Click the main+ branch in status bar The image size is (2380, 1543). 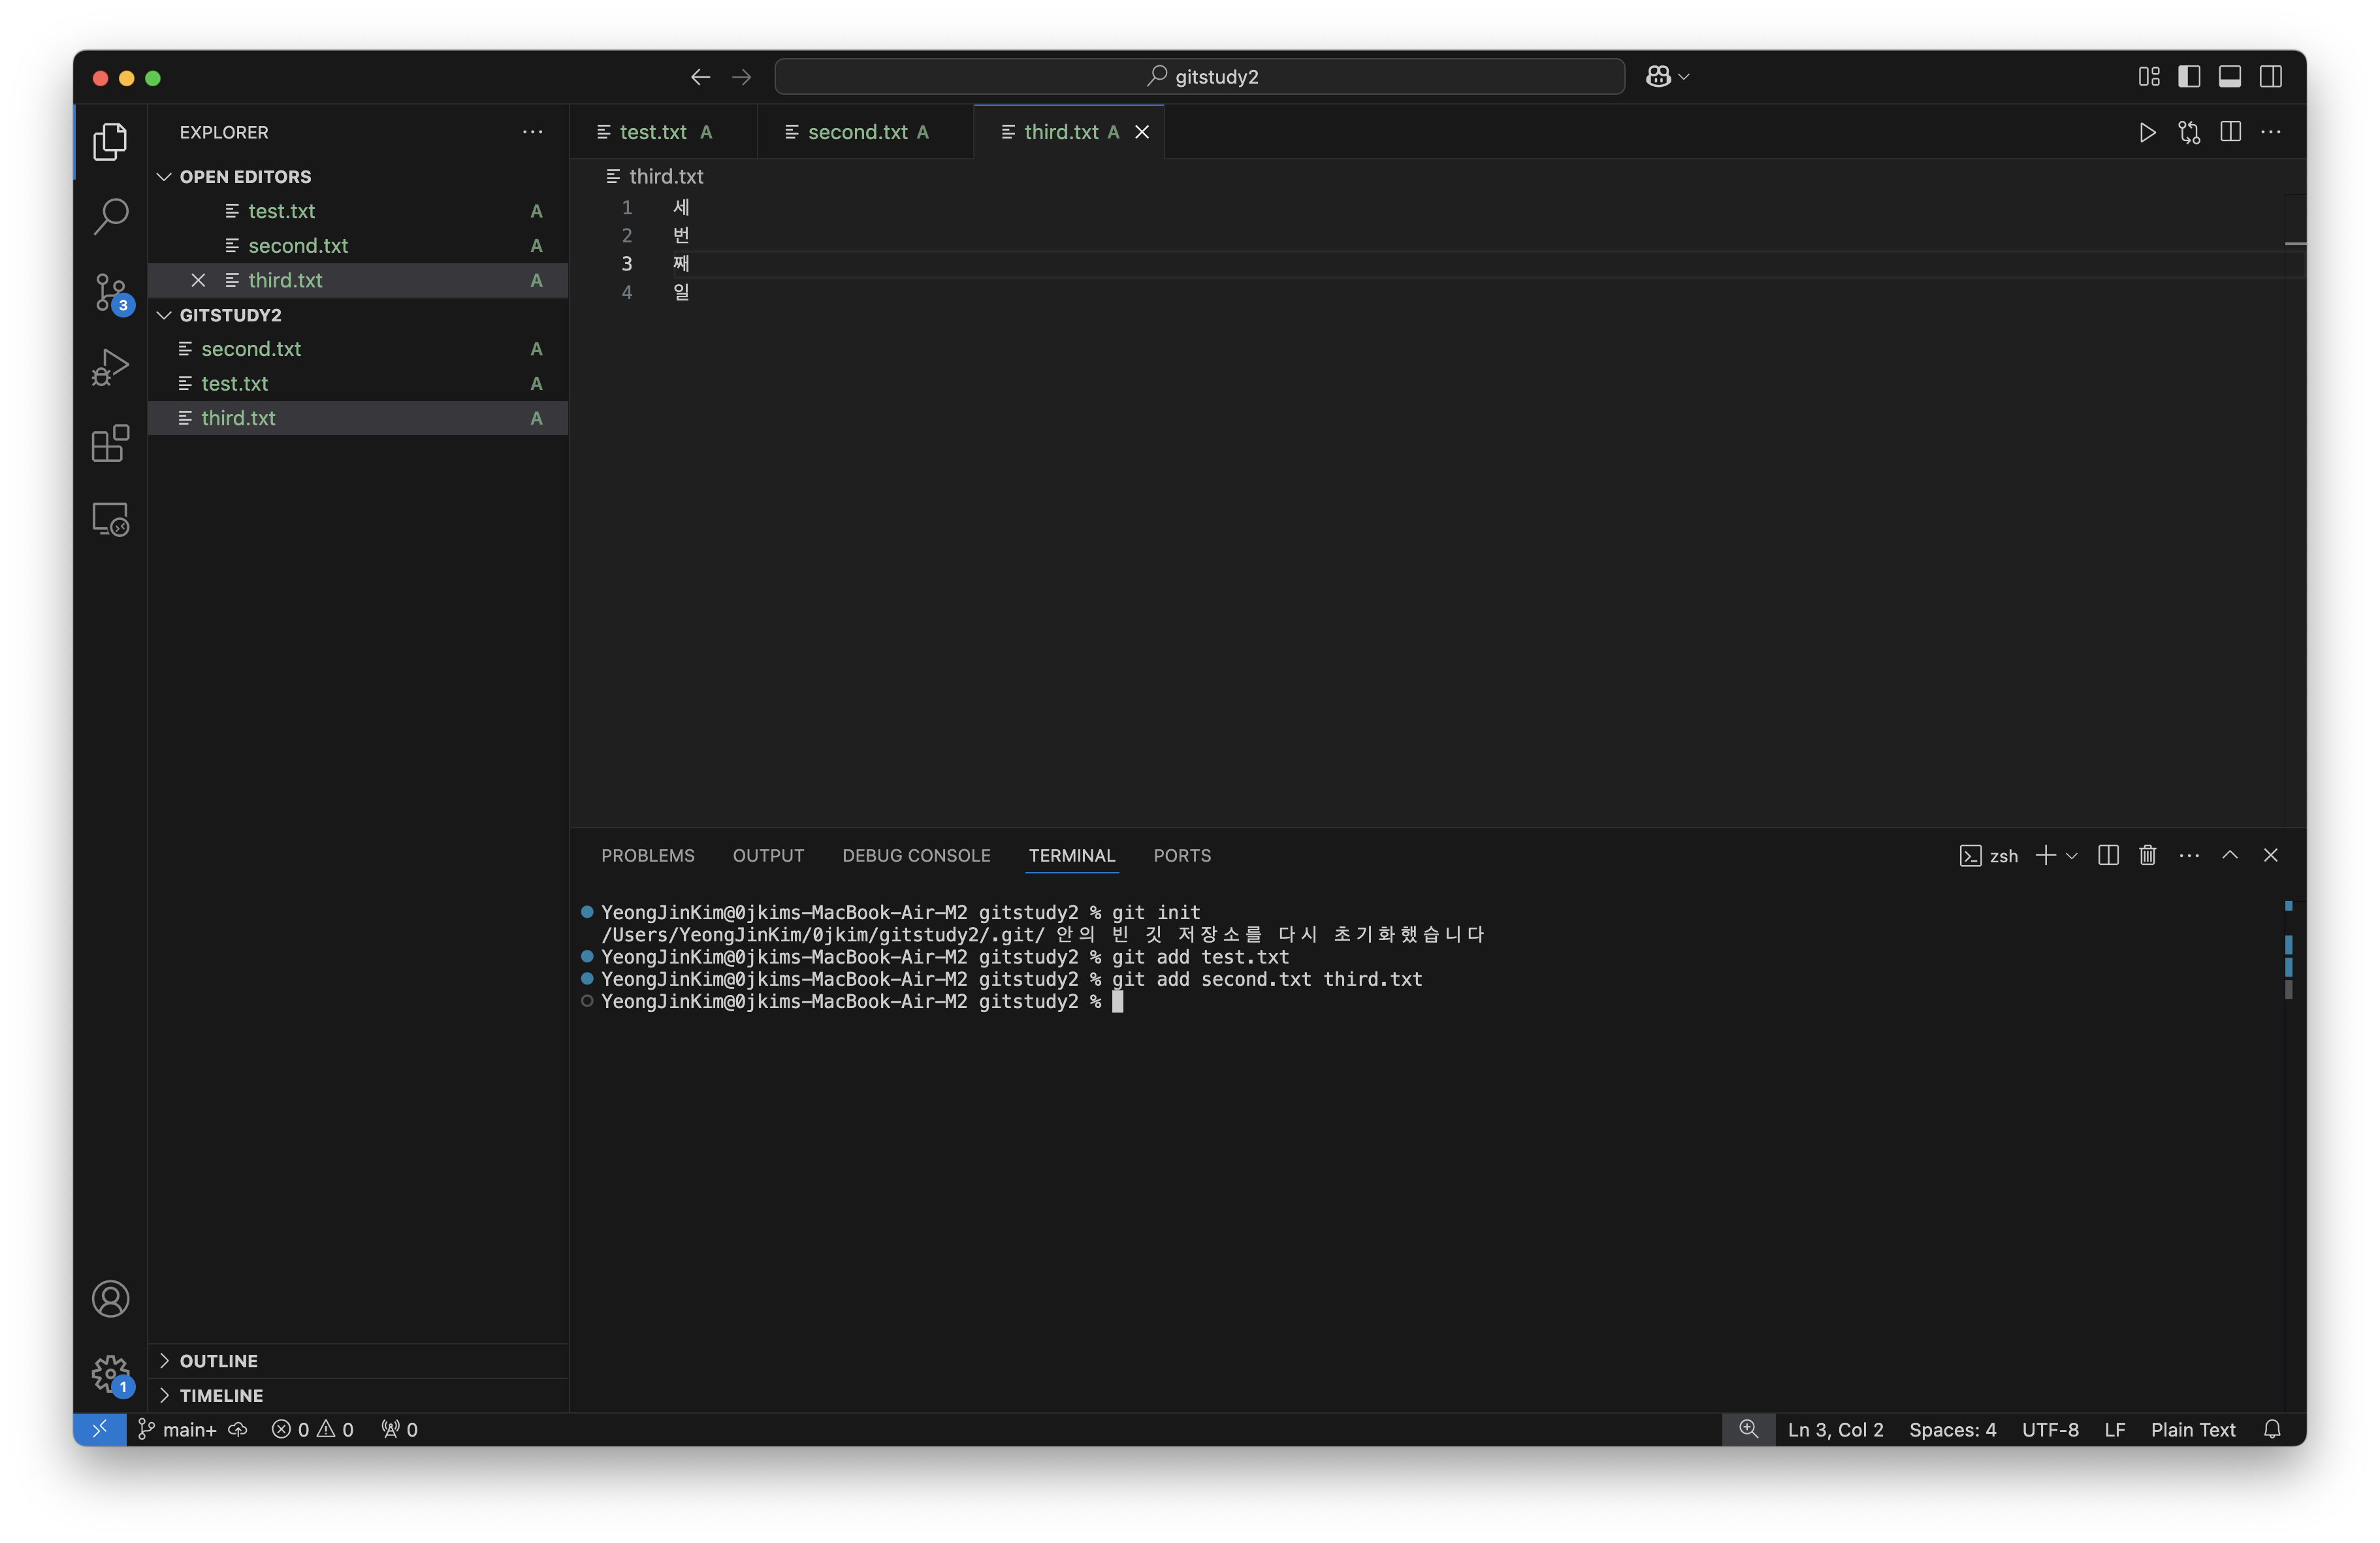click(x=177, y=1429)
